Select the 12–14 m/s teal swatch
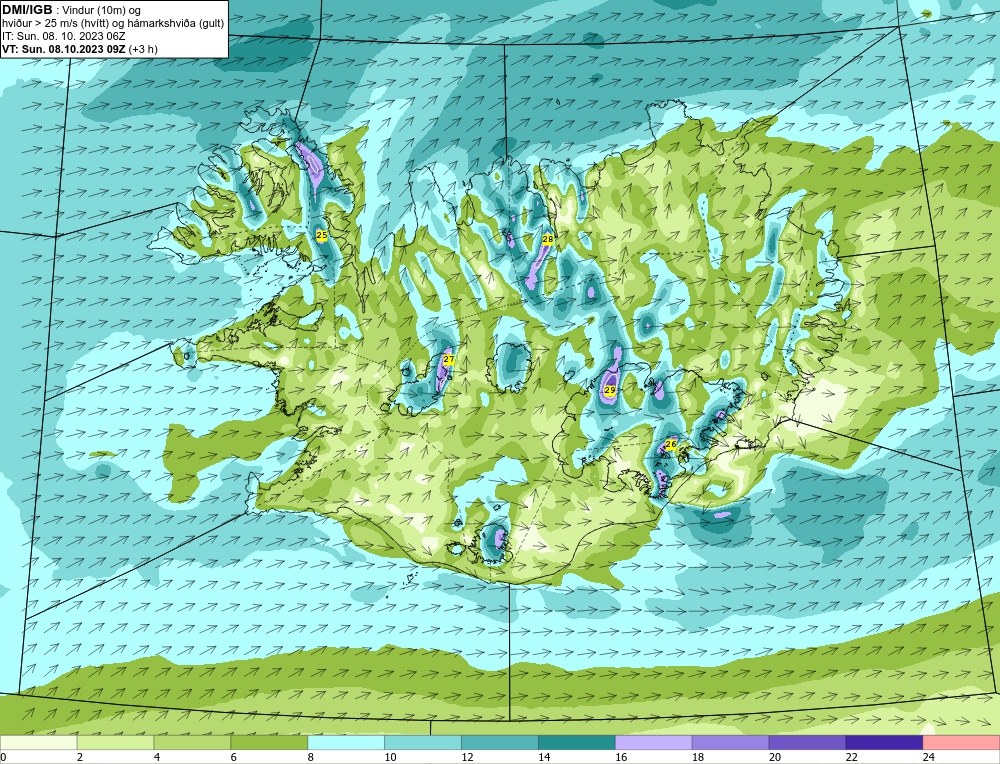The width and height of the screenshot is (1000, 764). [x=500, y=743]
